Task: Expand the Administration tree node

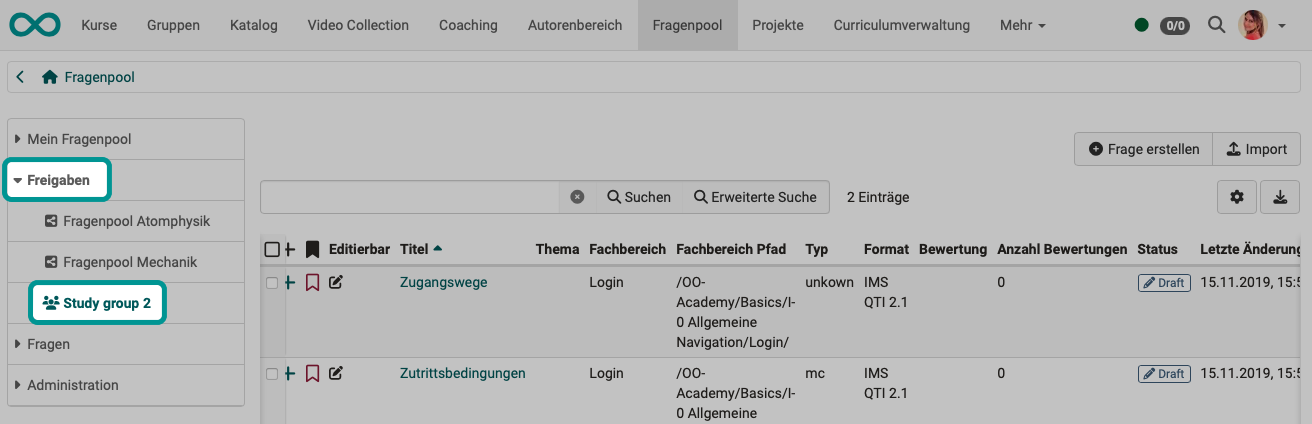Action: click(19, 385)
